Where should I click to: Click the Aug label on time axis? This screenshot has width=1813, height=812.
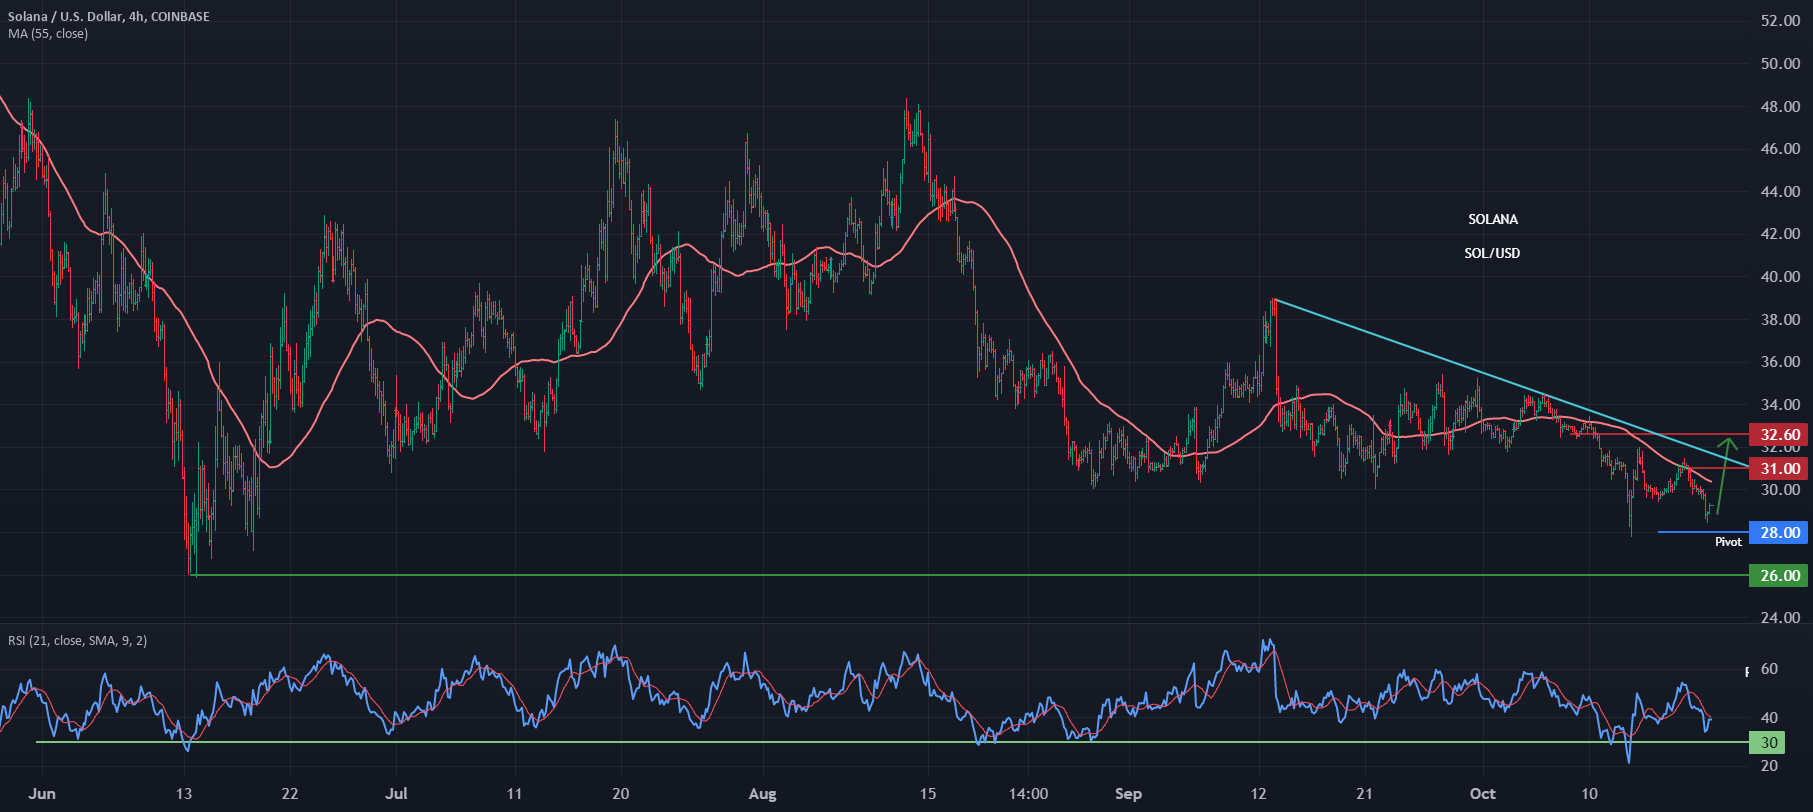[x=762, y=794]
